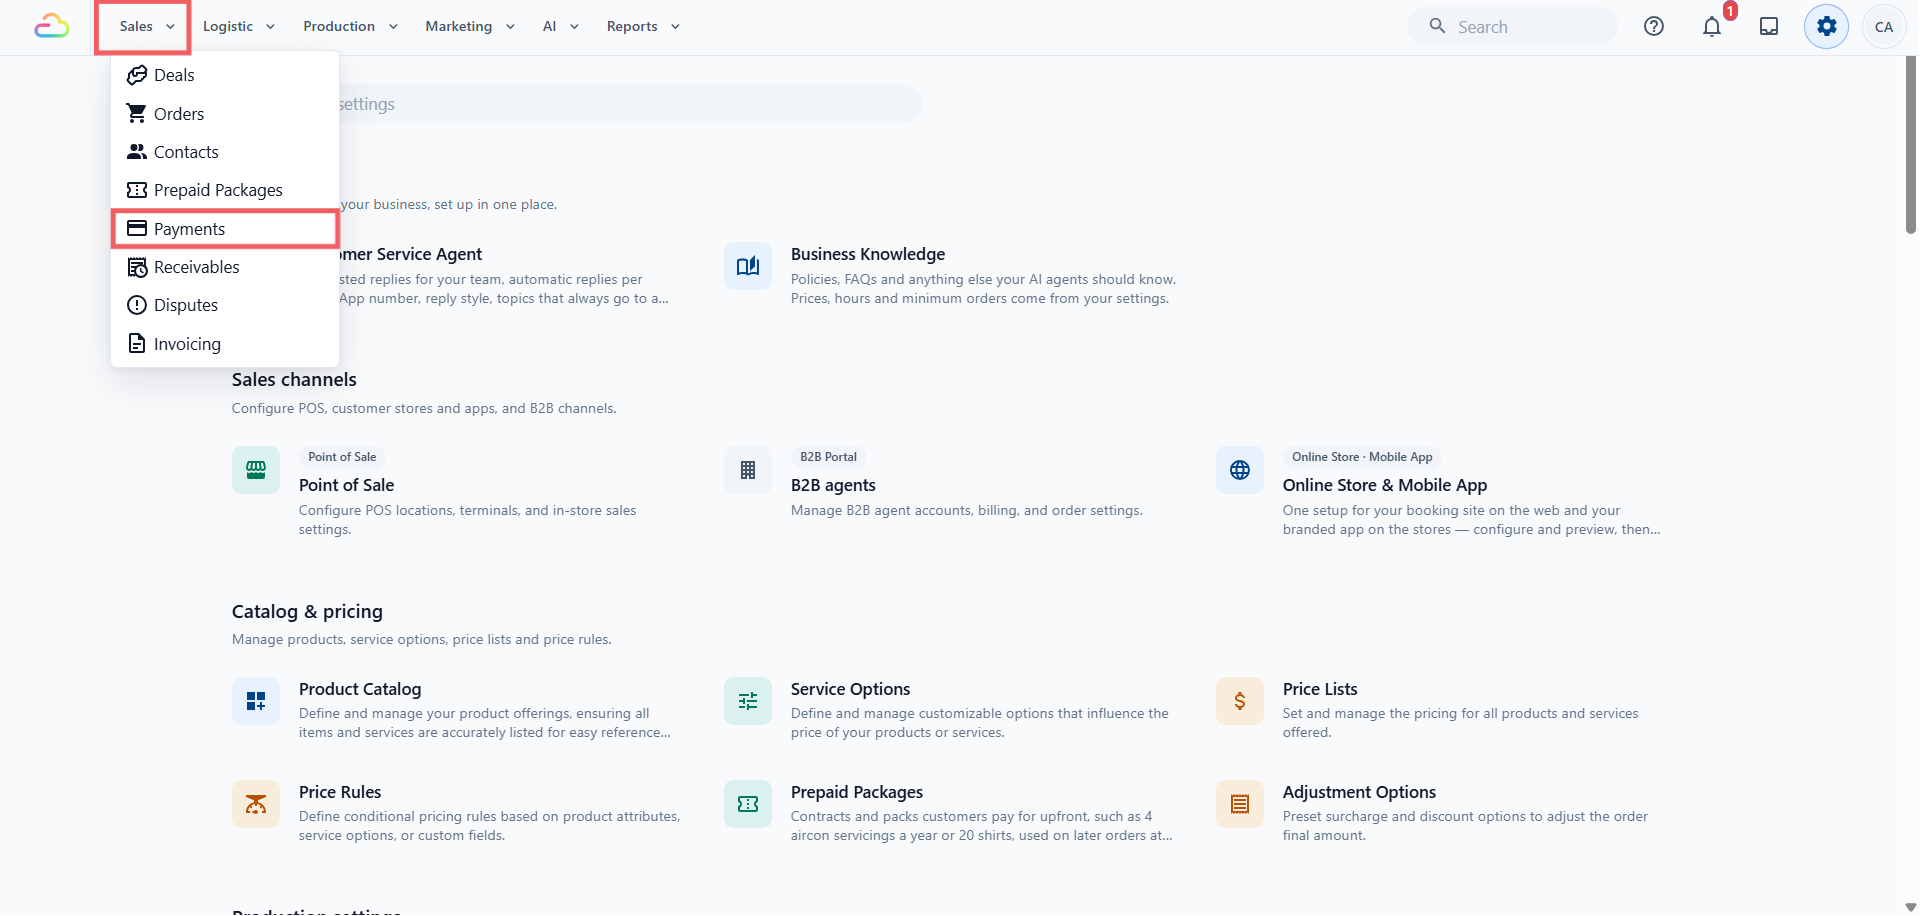Screen dimensions: 1920x916
Task: Click the Business Knowledge book icon
Action: click(x=748, y=266)
